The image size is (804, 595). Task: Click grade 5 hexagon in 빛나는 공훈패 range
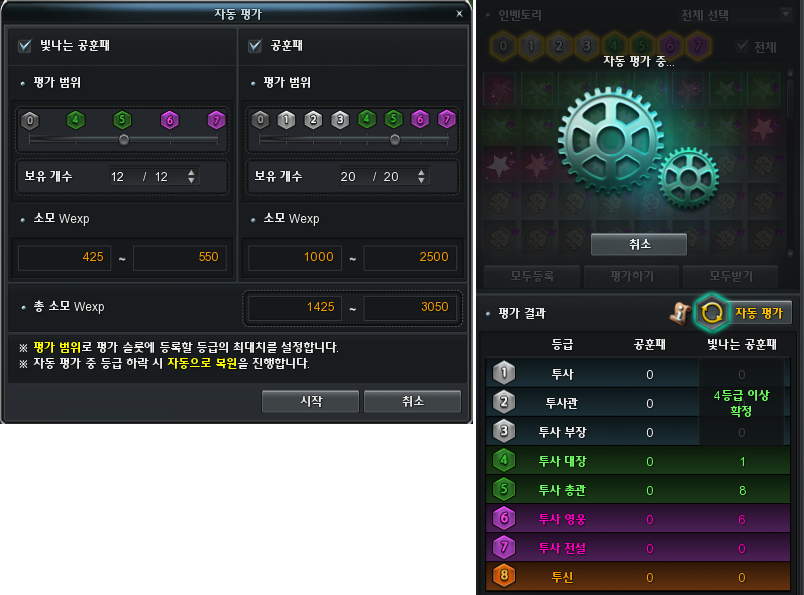tap(122, 121)
